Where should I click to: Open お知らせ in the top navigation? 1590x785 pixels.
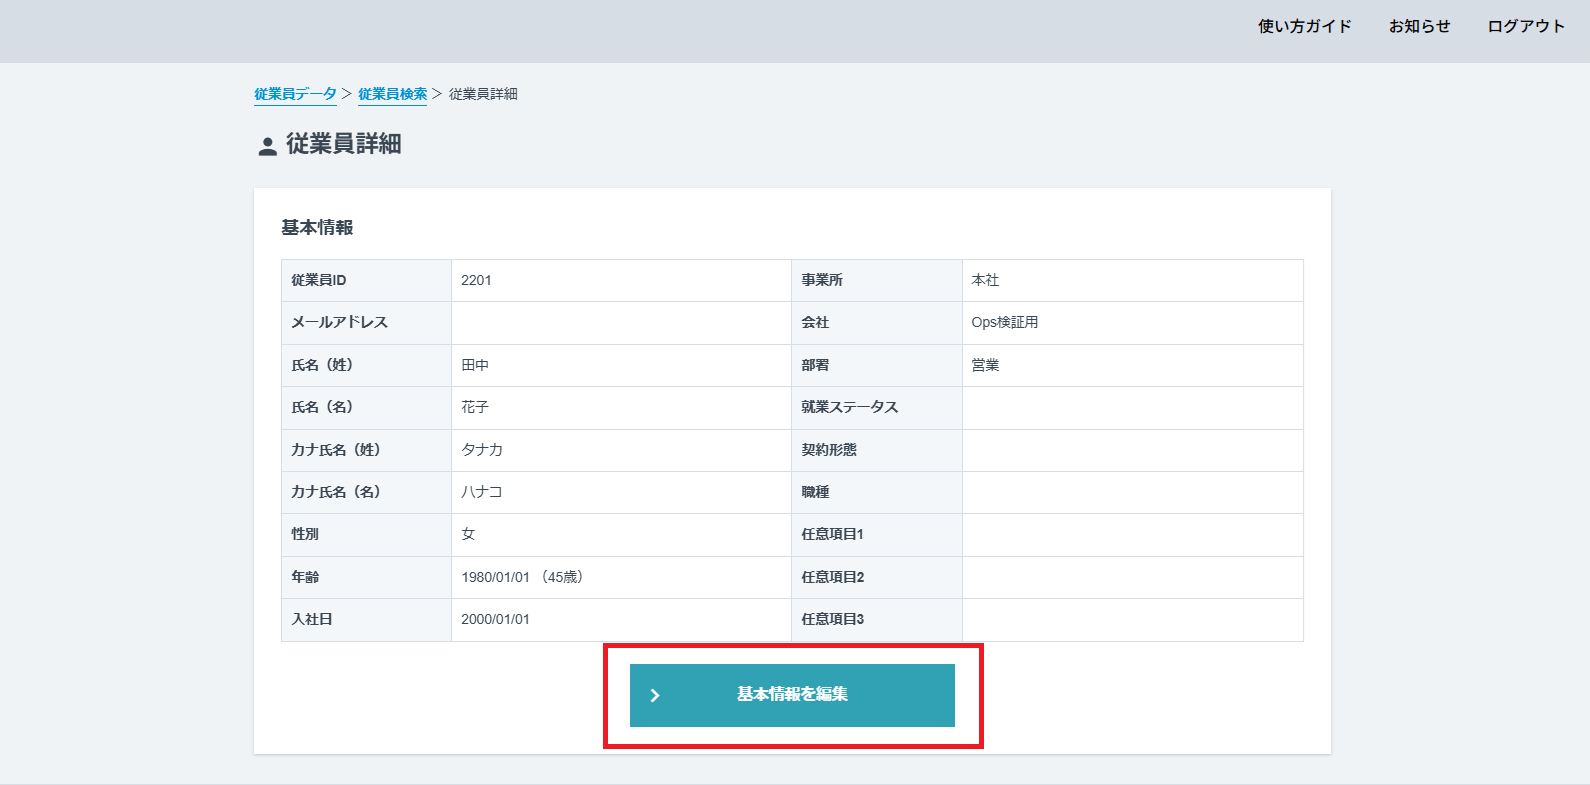pos(1419,27)
